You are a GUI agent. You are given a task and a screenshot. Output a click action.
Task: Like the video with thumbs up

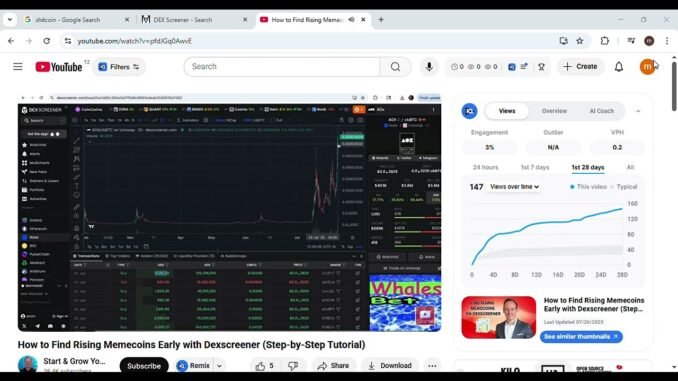pyautogui.click(x=265, y=366)
